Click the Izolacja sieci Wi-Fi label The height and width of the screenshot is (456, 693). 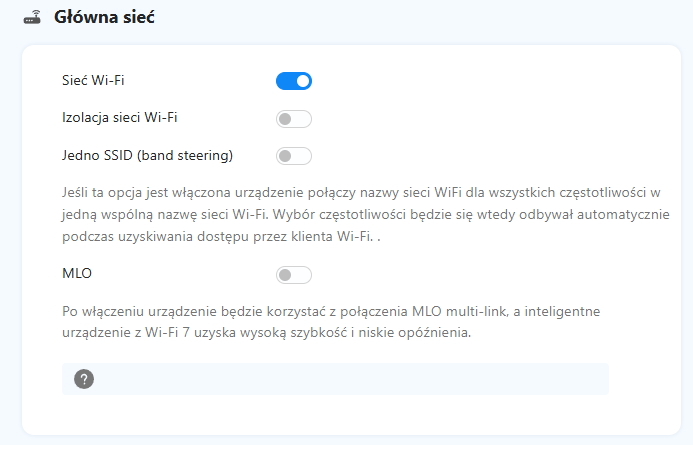point(120,118)
